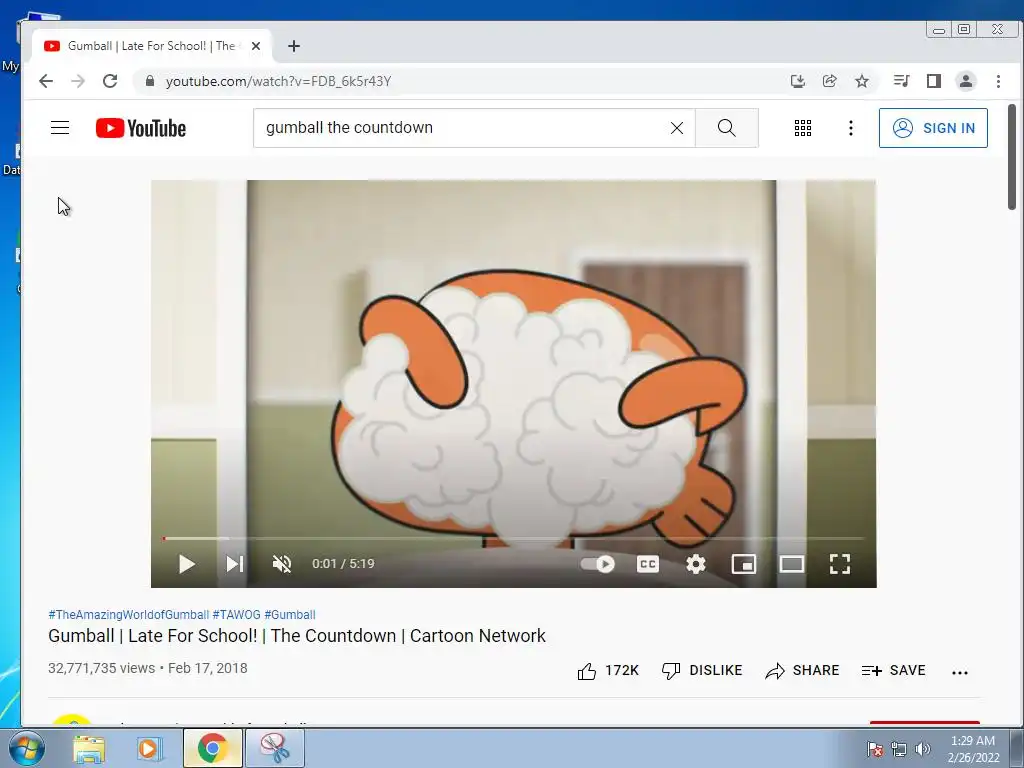Play the video
The image size is (1024, 768).
[x=187, y=564]
